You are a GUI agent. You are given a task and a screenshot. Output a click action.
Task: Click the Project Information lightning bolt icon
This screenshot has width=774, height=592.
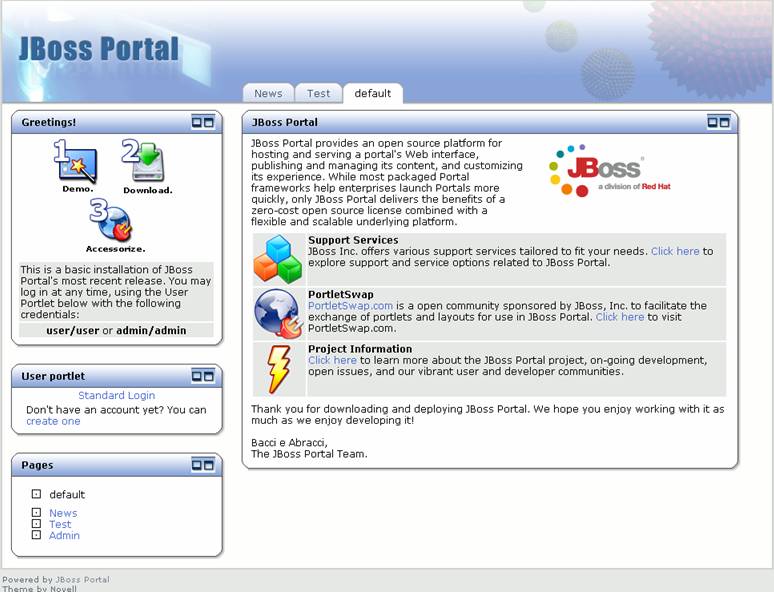click(278, 369)
